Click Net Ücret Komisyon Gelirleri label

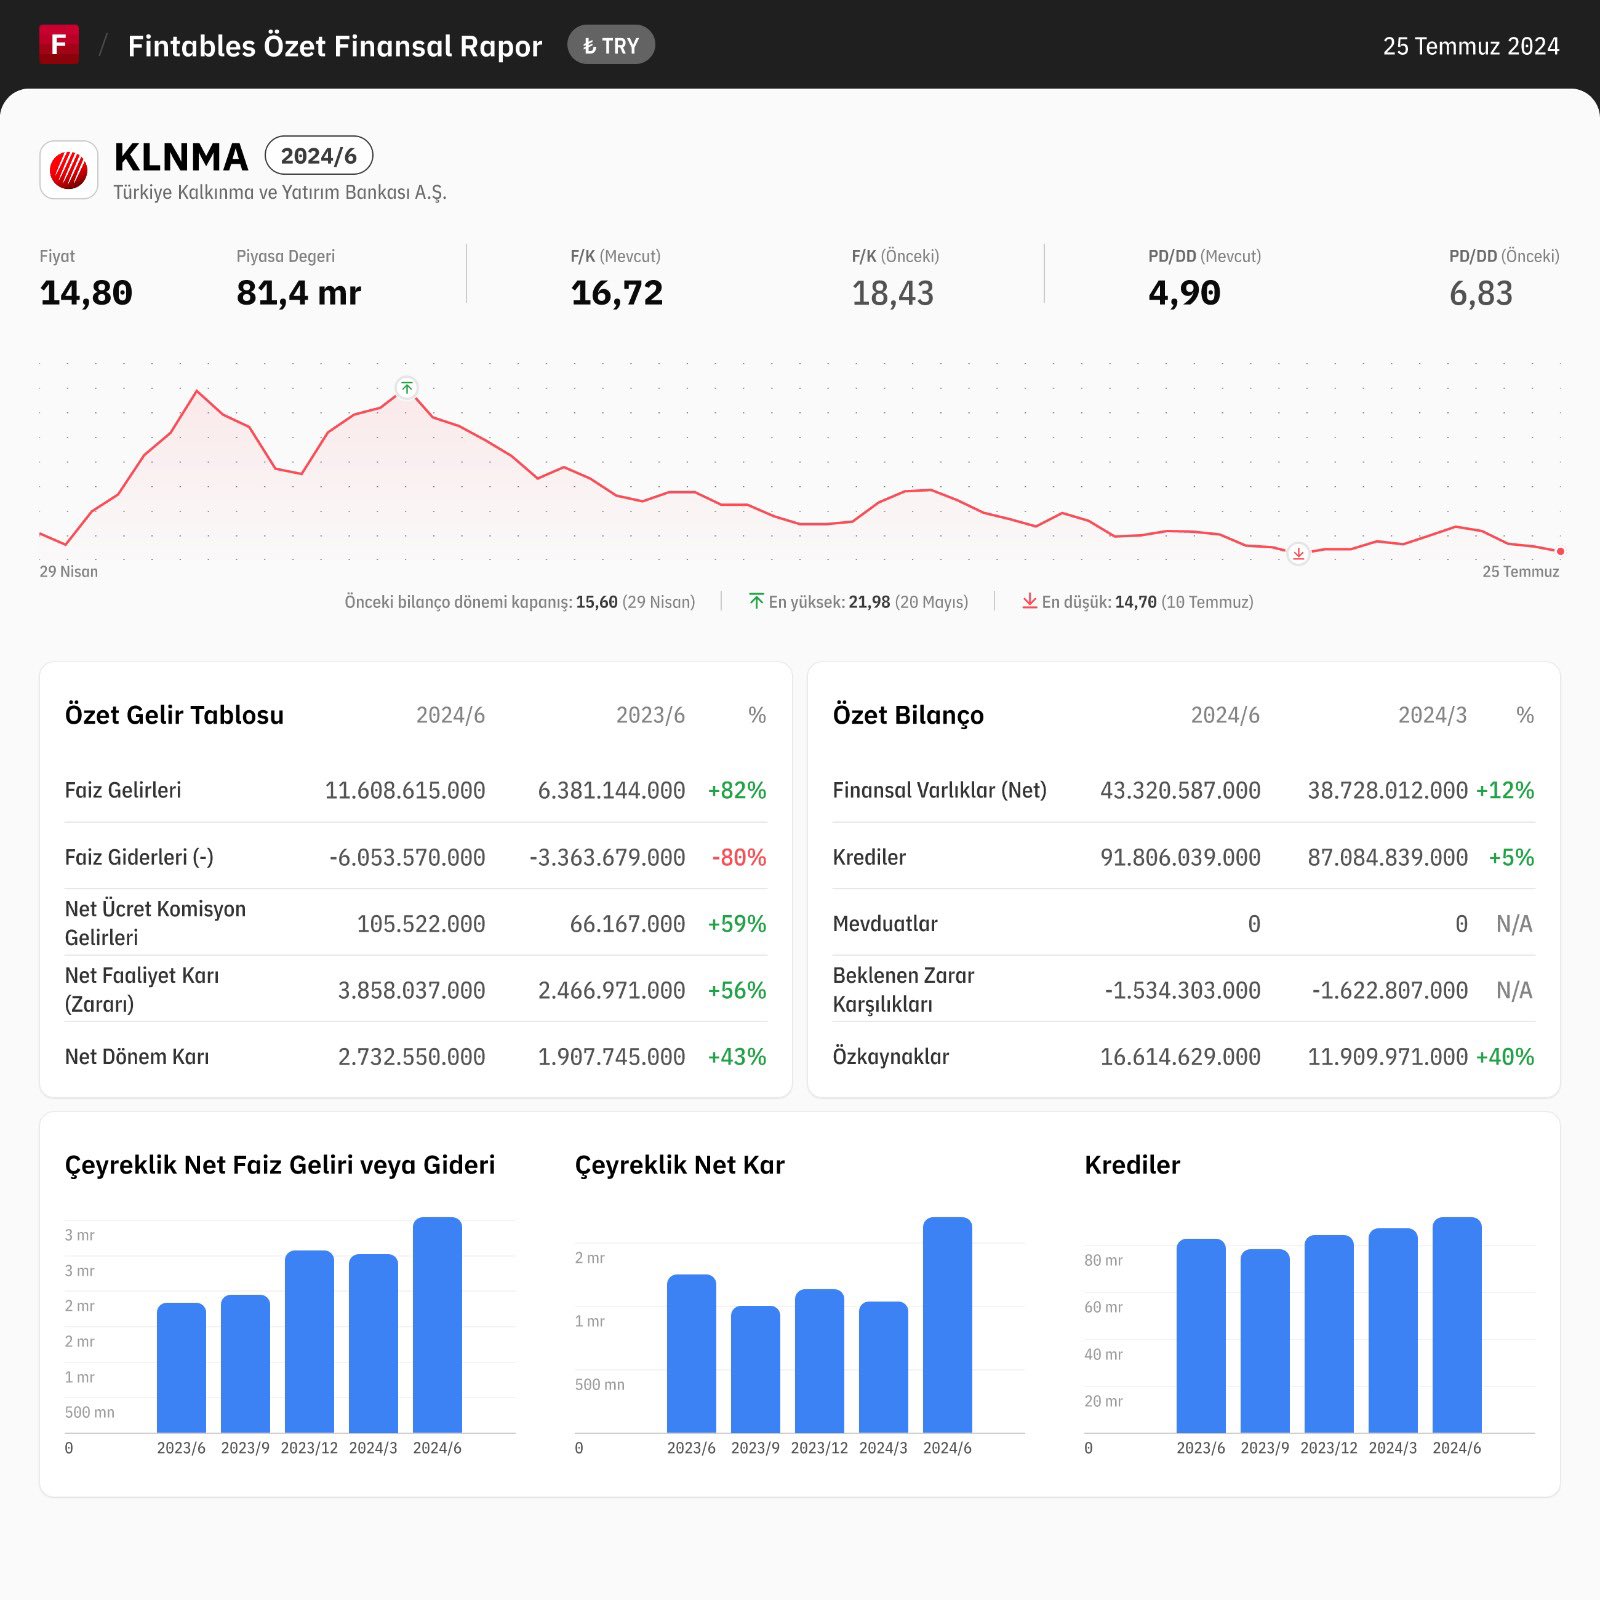(x=155, y=923)
